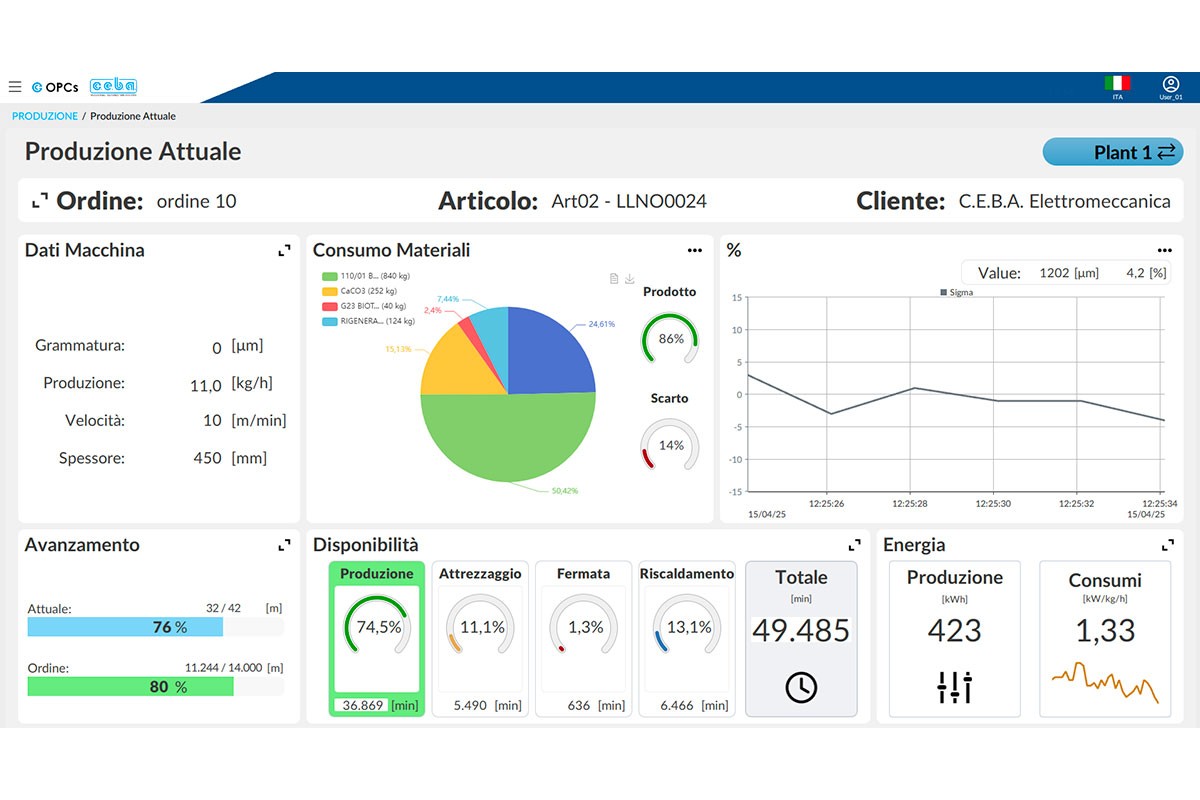The height and width of the screenshot is (800, 1200).
Task: Toggle the 110/01 B... legend entry
Action: click(368, 276)
